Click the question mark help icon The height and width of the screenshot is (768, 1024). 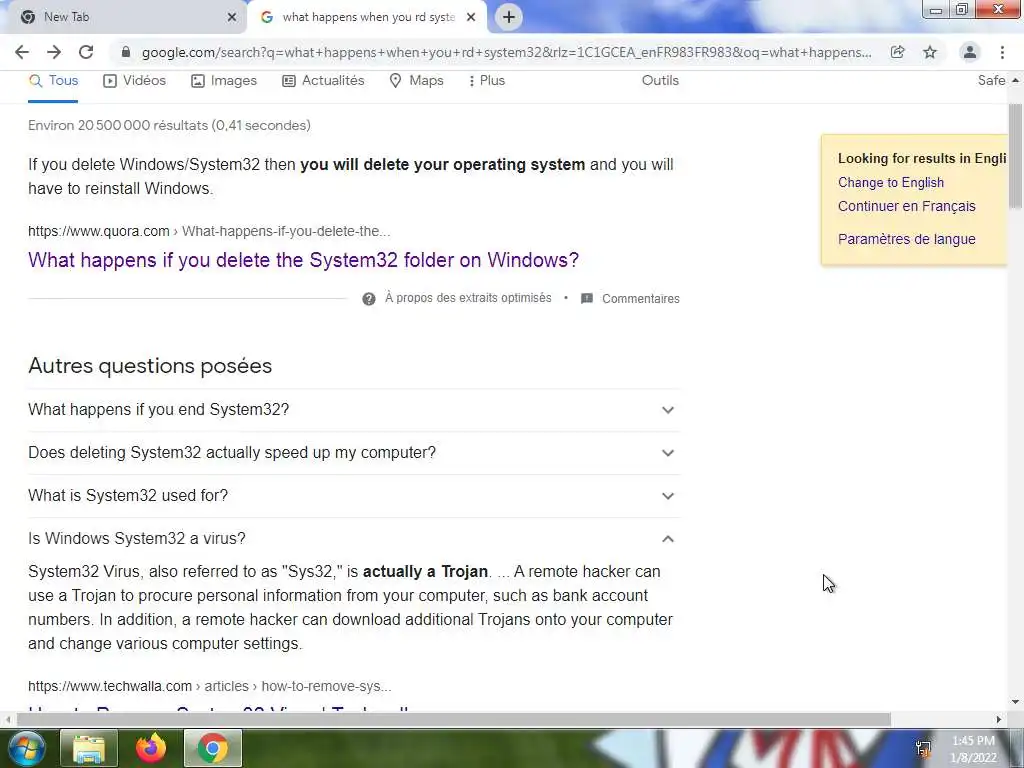coord(369,298)
